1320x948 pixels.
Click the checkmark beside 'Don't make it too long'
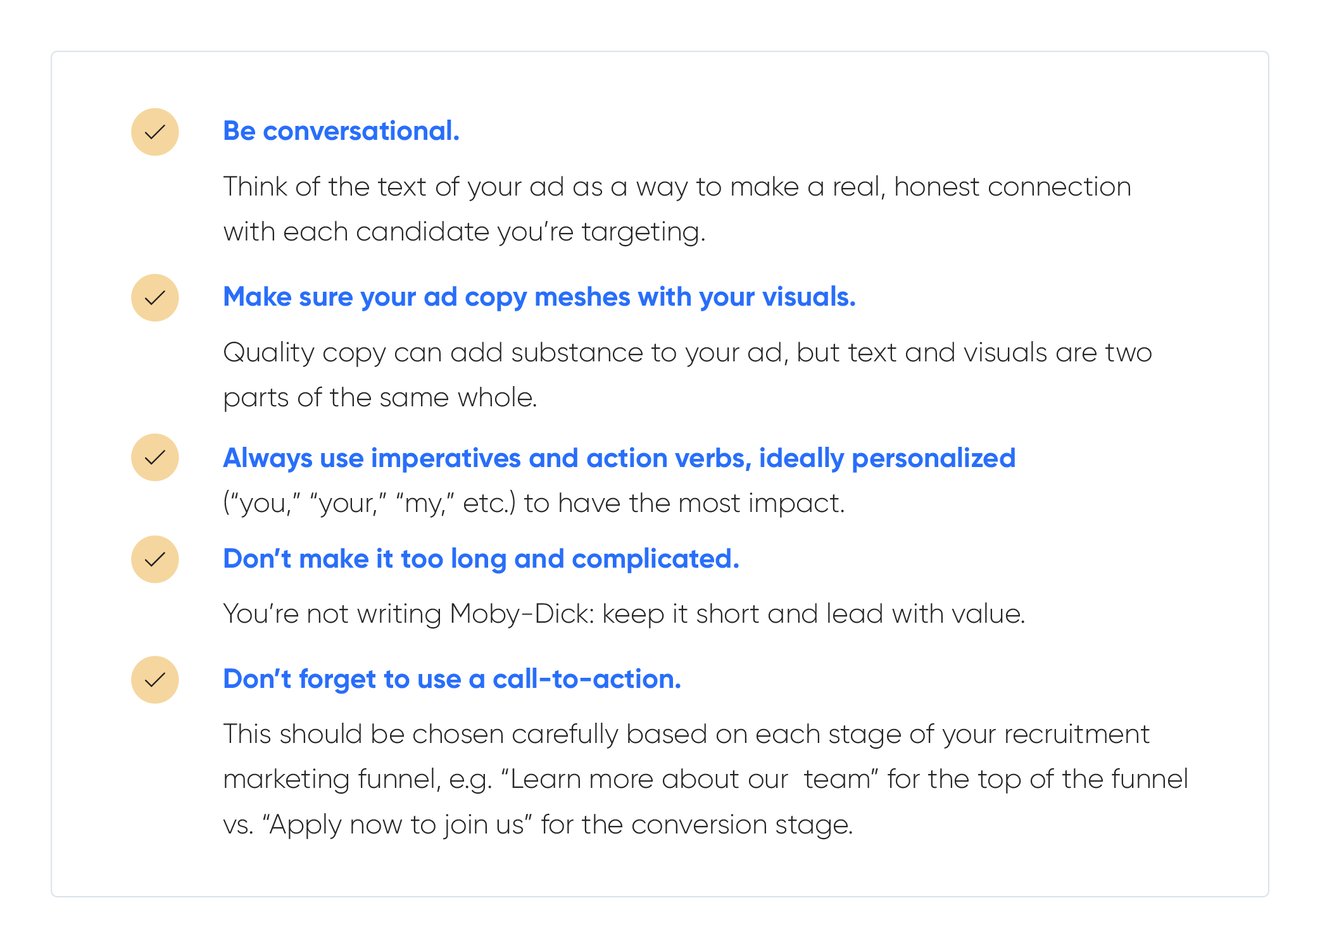tap(155, 559)
